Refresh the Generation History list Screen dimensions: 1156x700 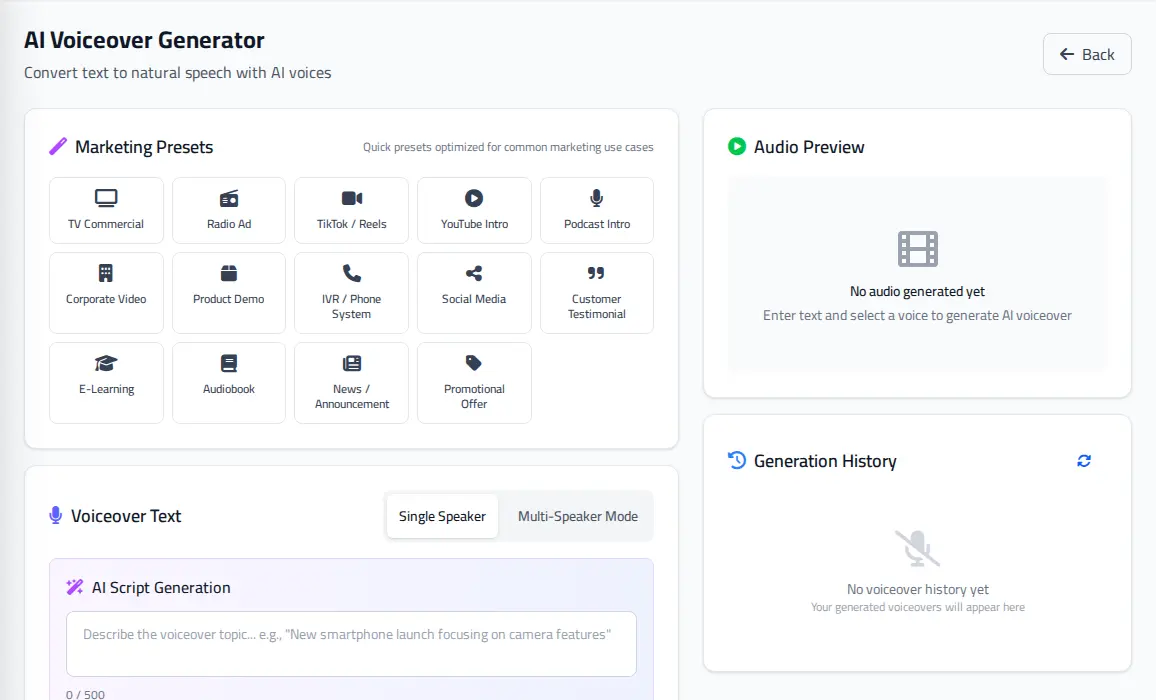click(1084, 461)
